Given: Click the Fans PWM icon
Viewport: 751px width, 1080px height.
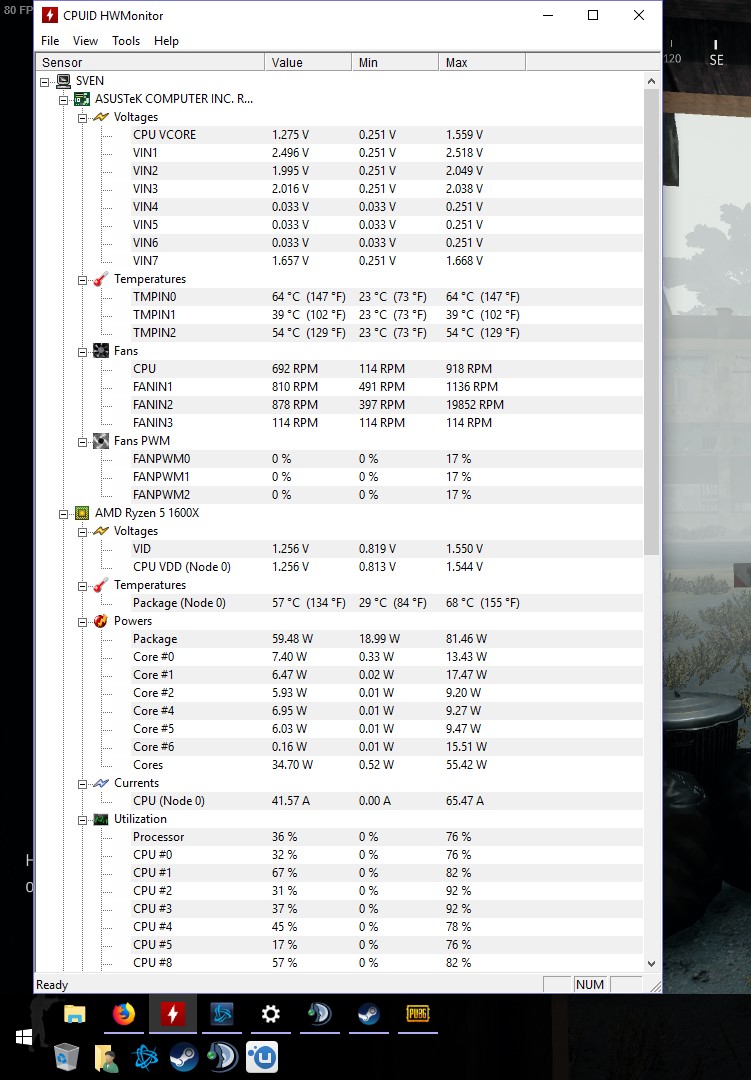Looking at the screenshot, I should 101,441.
